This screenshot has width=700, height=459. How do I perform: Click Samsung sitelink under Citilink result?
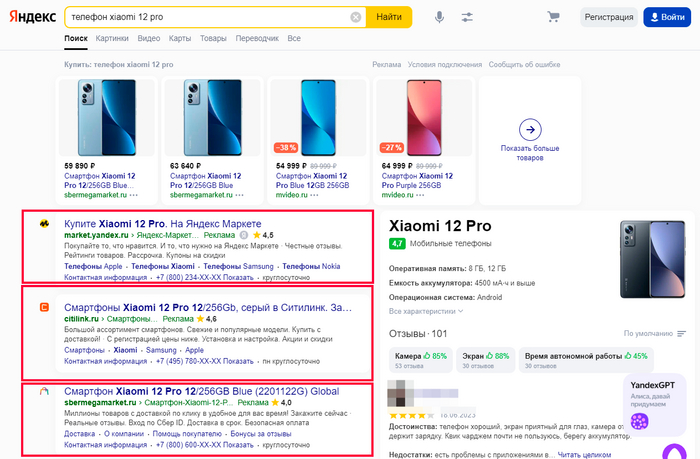click(161, 351)
